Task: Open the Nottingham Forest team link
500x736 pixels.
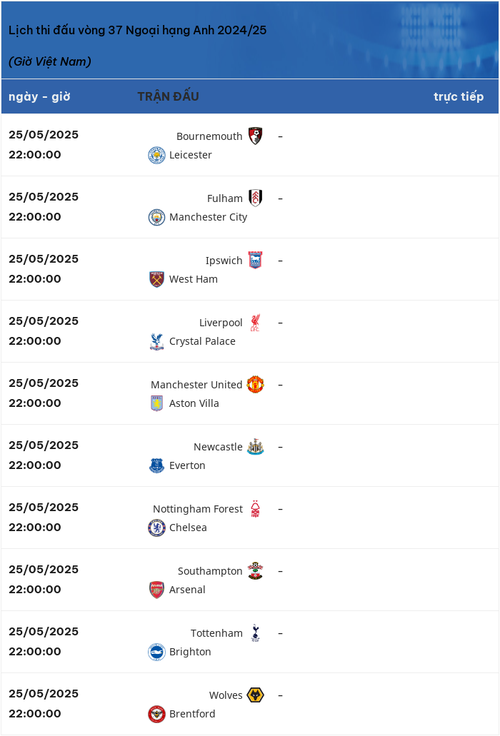Action: pos(198,509)
